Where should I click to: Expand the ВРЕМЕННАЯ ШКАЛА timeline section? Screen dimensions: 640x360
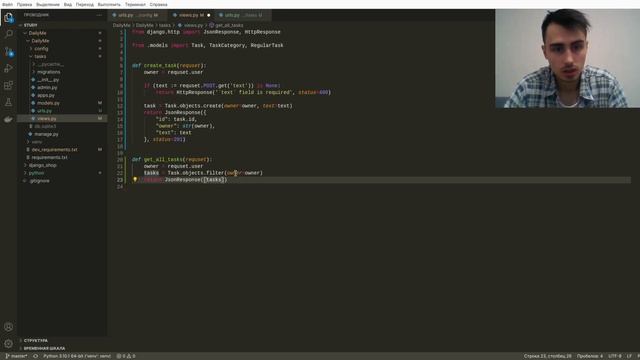tap(44, 348)
